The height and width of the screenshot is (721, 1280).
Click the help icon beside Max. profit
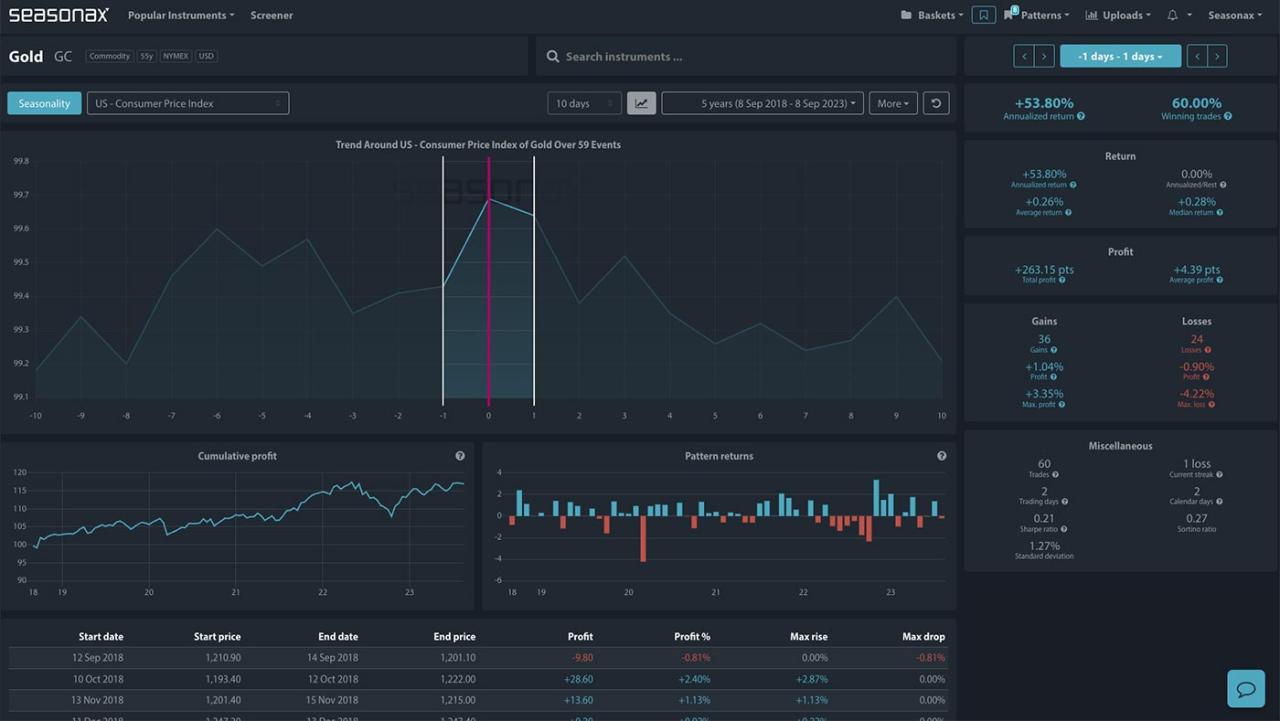[x=1060, y=404]
